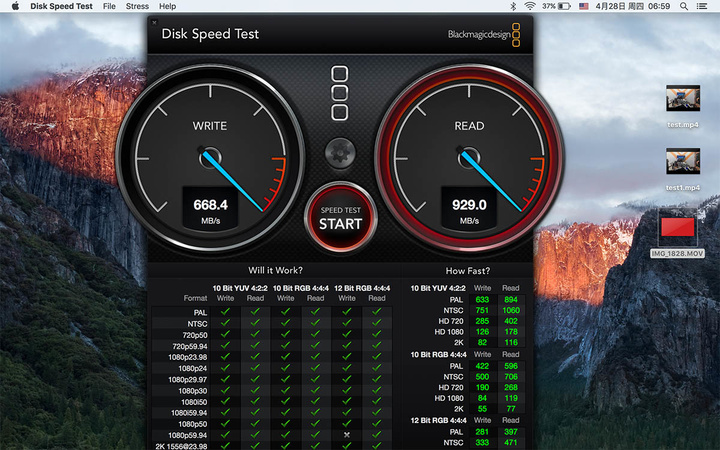Click the WRITE gauge reading 668.4 MB/s
720x450 pixels.
(x=210, y=209)
